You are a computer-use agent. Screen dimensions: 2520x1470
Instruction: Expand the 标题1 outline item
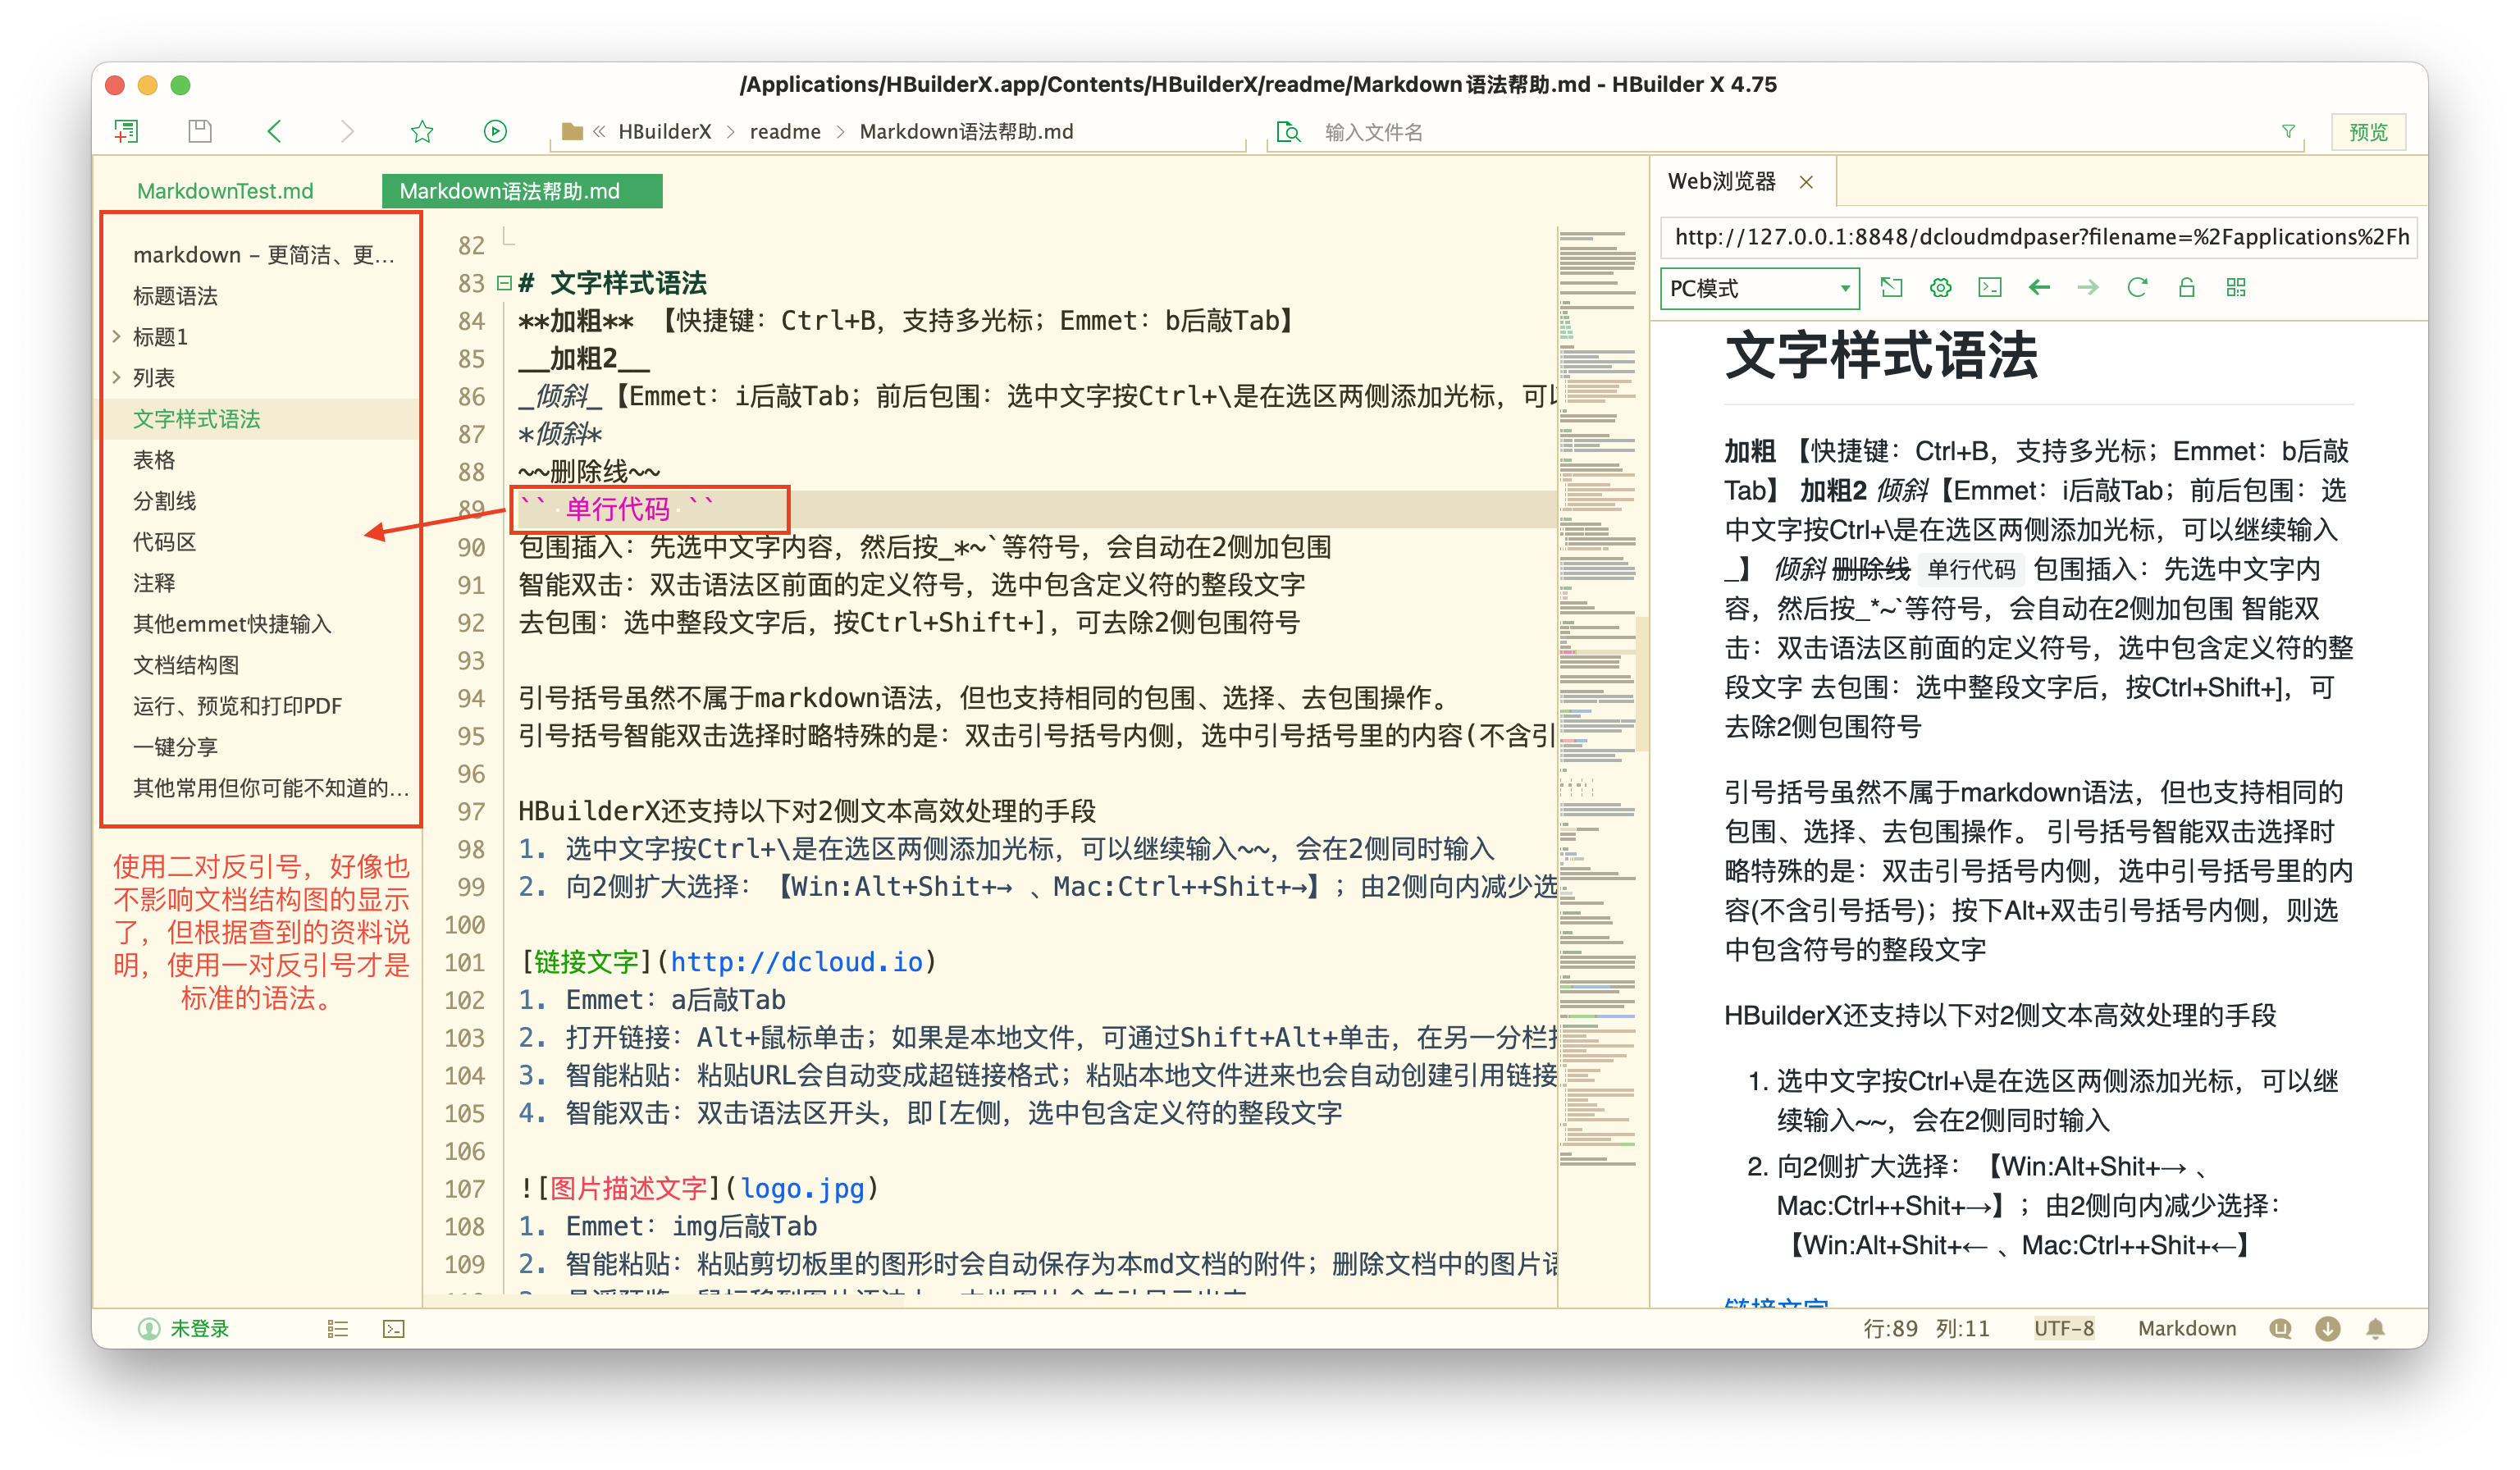pyautogui.click(x=117, y=337)
